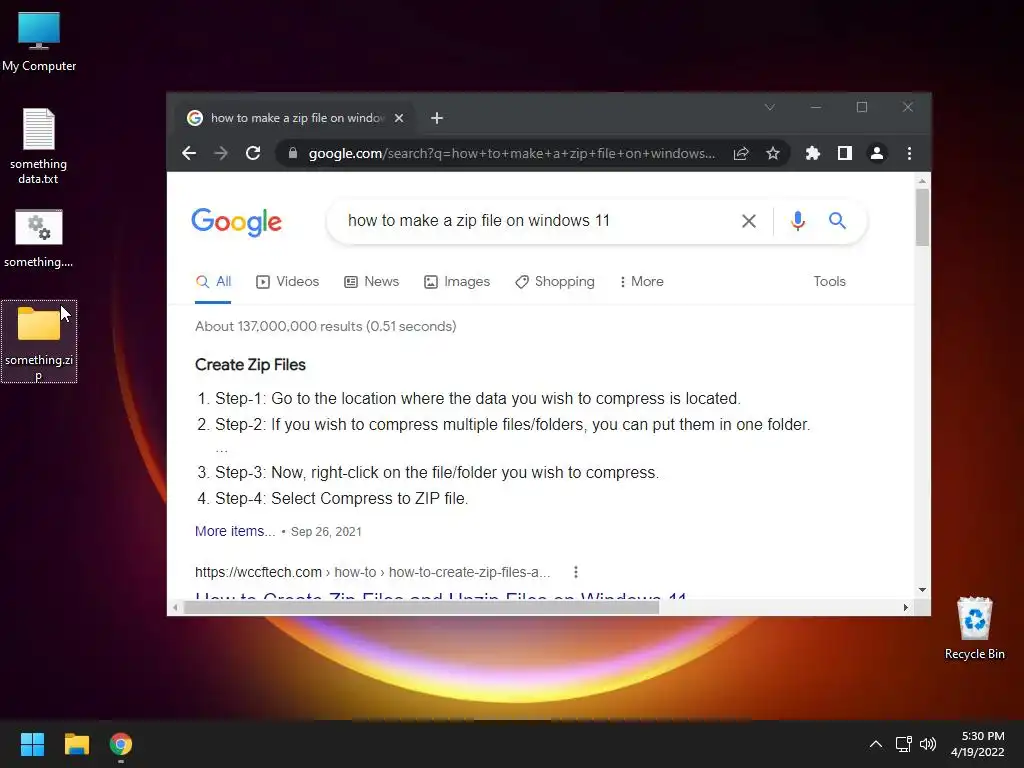Select the Recycle Bin icon
This screenshot has height=768, width=1024.
pyautogui.click(x=974, y=628)
